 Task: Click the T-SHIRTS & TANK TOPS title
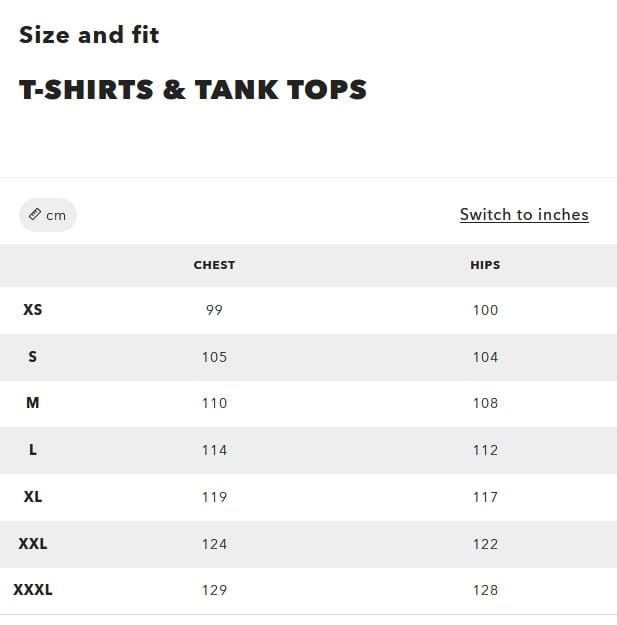point(193,90)
